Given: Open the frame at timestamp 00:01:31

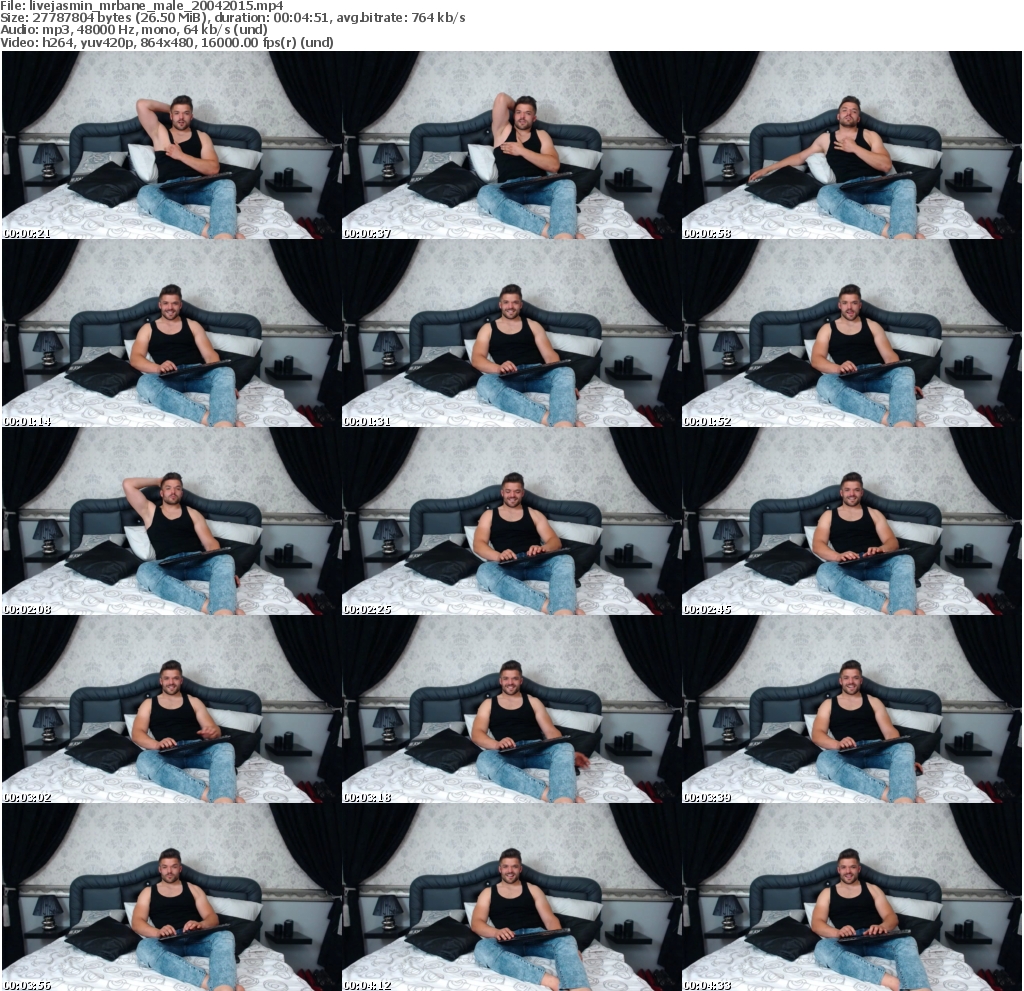Looking at the screenshot, I should (x=511, y=333).
